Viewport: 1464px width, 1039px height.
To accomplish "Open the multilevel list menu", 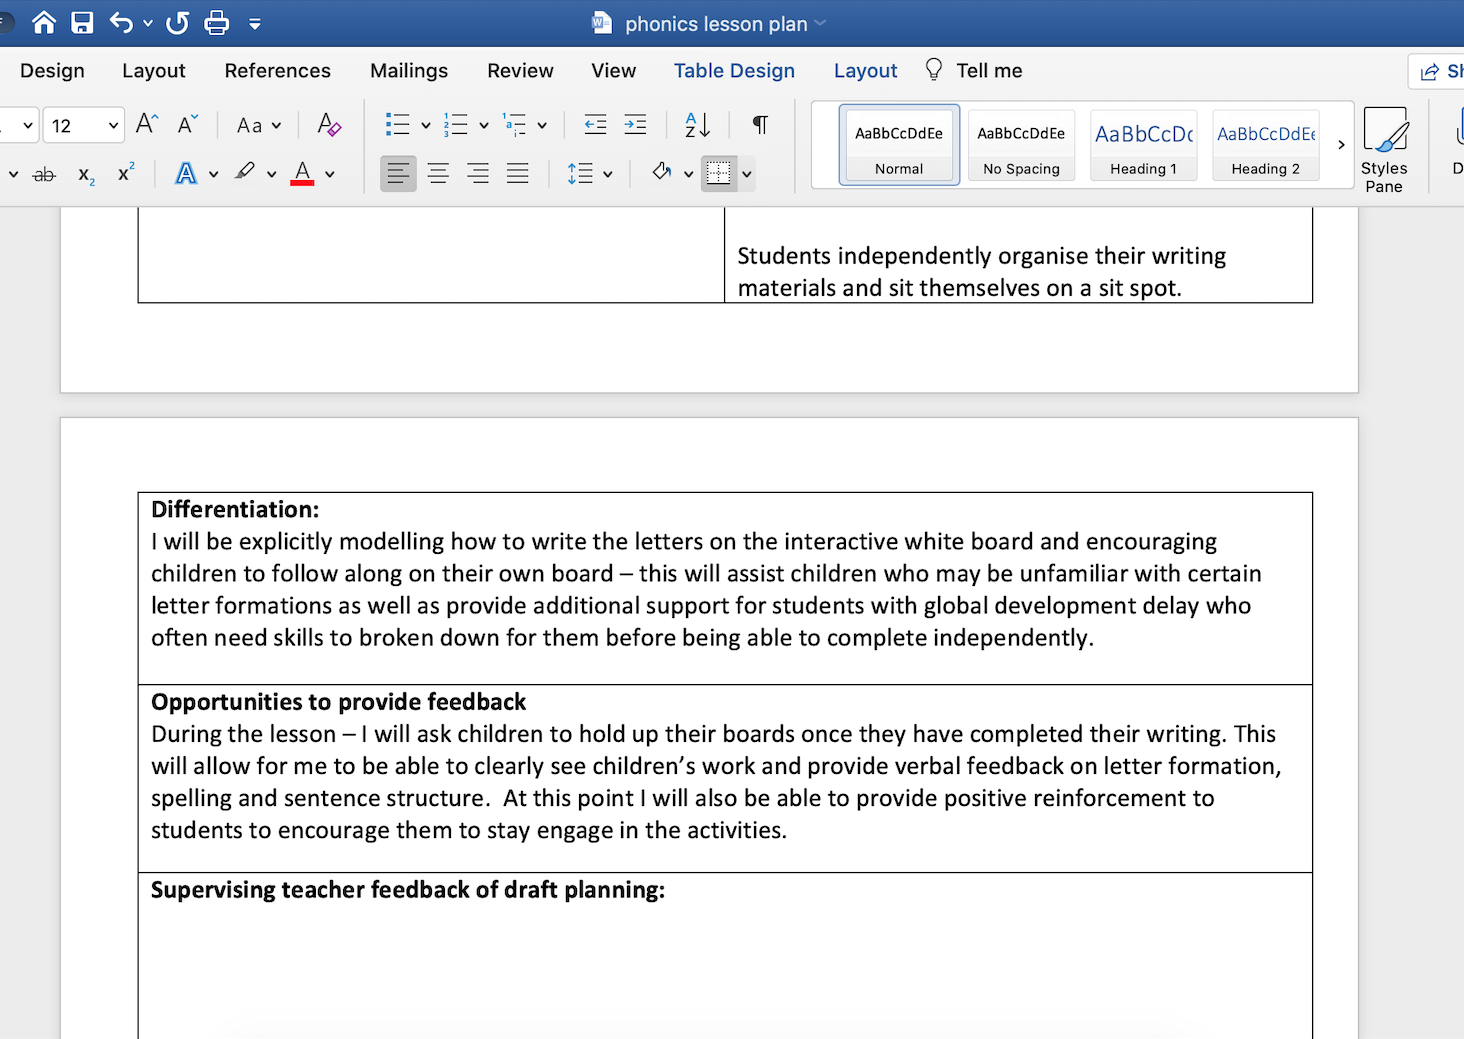I will tap(515, 124).
